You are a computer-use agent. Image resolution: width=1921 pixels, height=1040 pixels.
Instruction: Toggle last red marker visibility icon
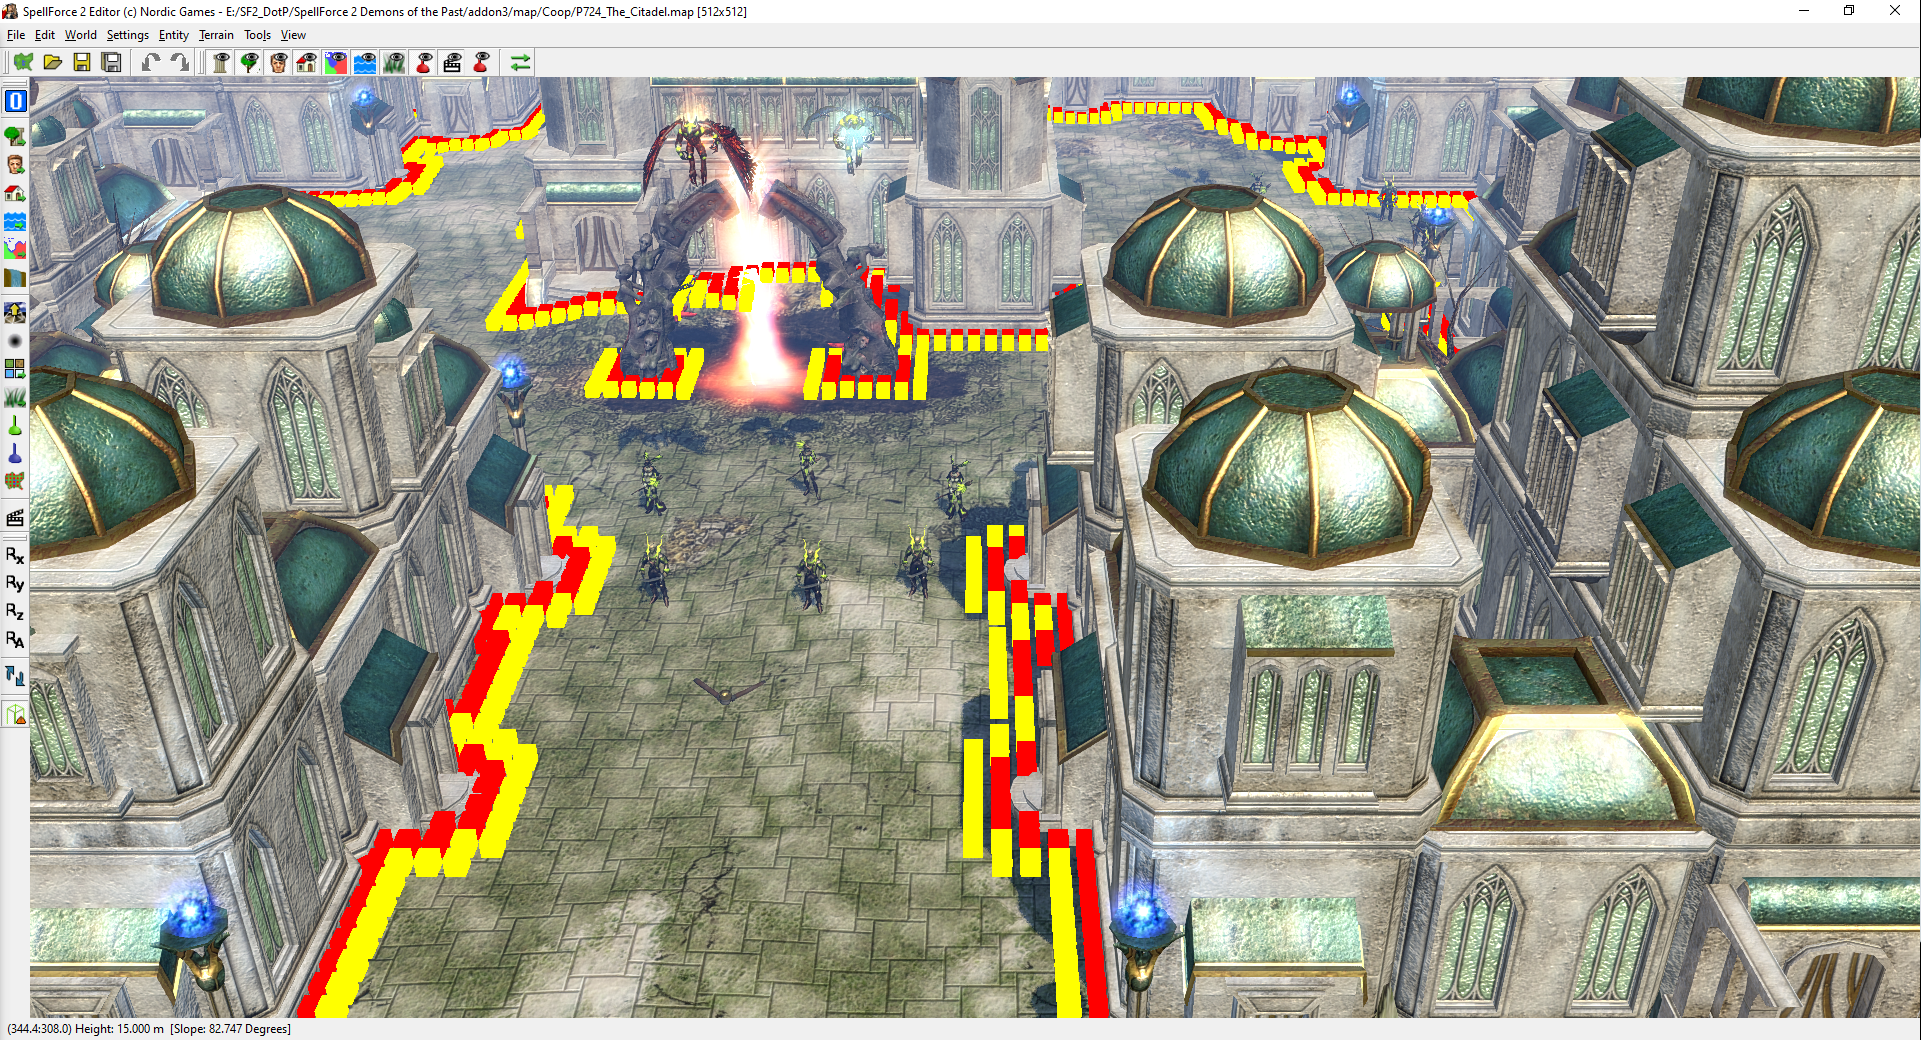pos(481,63)
